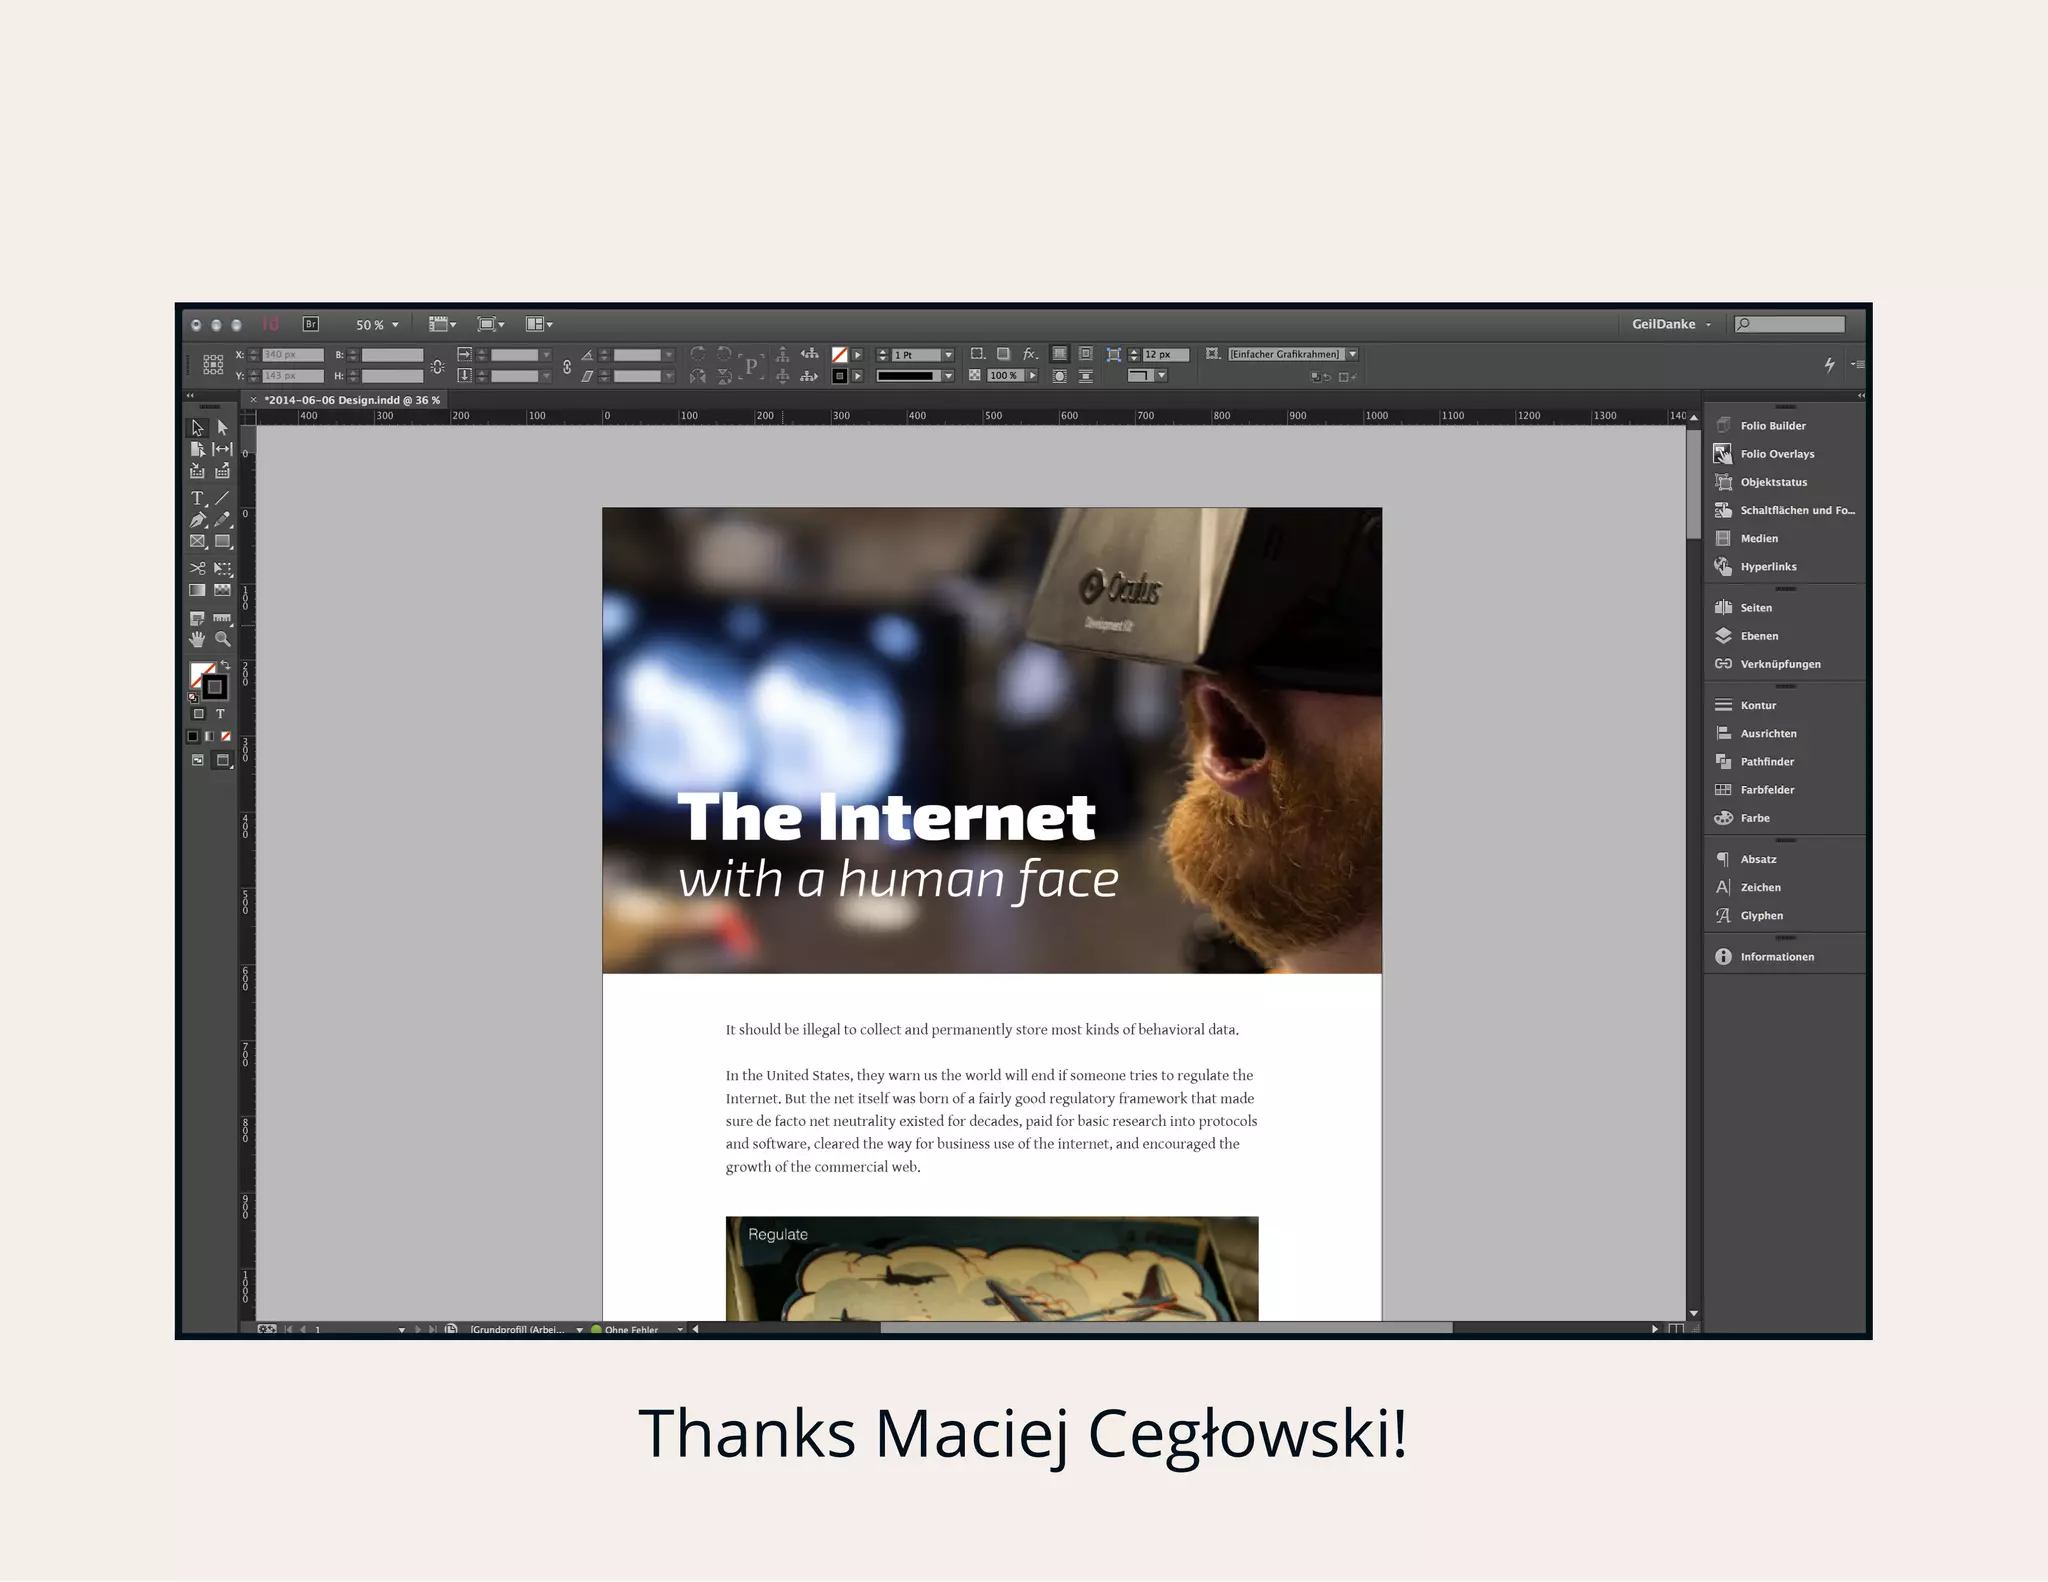Select the Line tool
The height and width of the screenshot is (1582, 2048).
point(223,498)
